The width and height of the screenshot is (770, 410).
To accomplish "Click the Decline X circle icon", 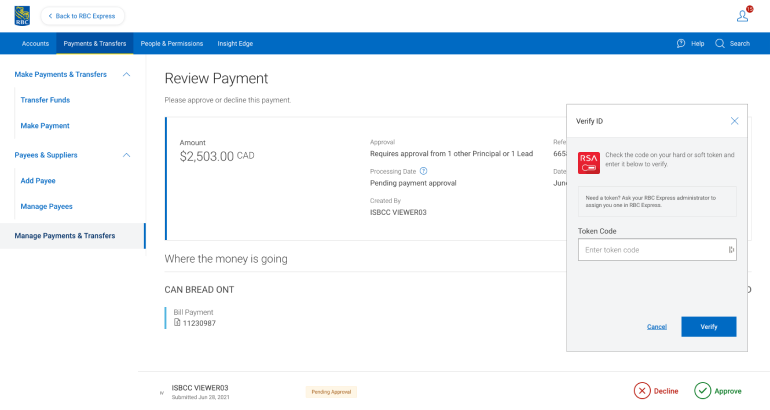I will [x=642, y=391].
